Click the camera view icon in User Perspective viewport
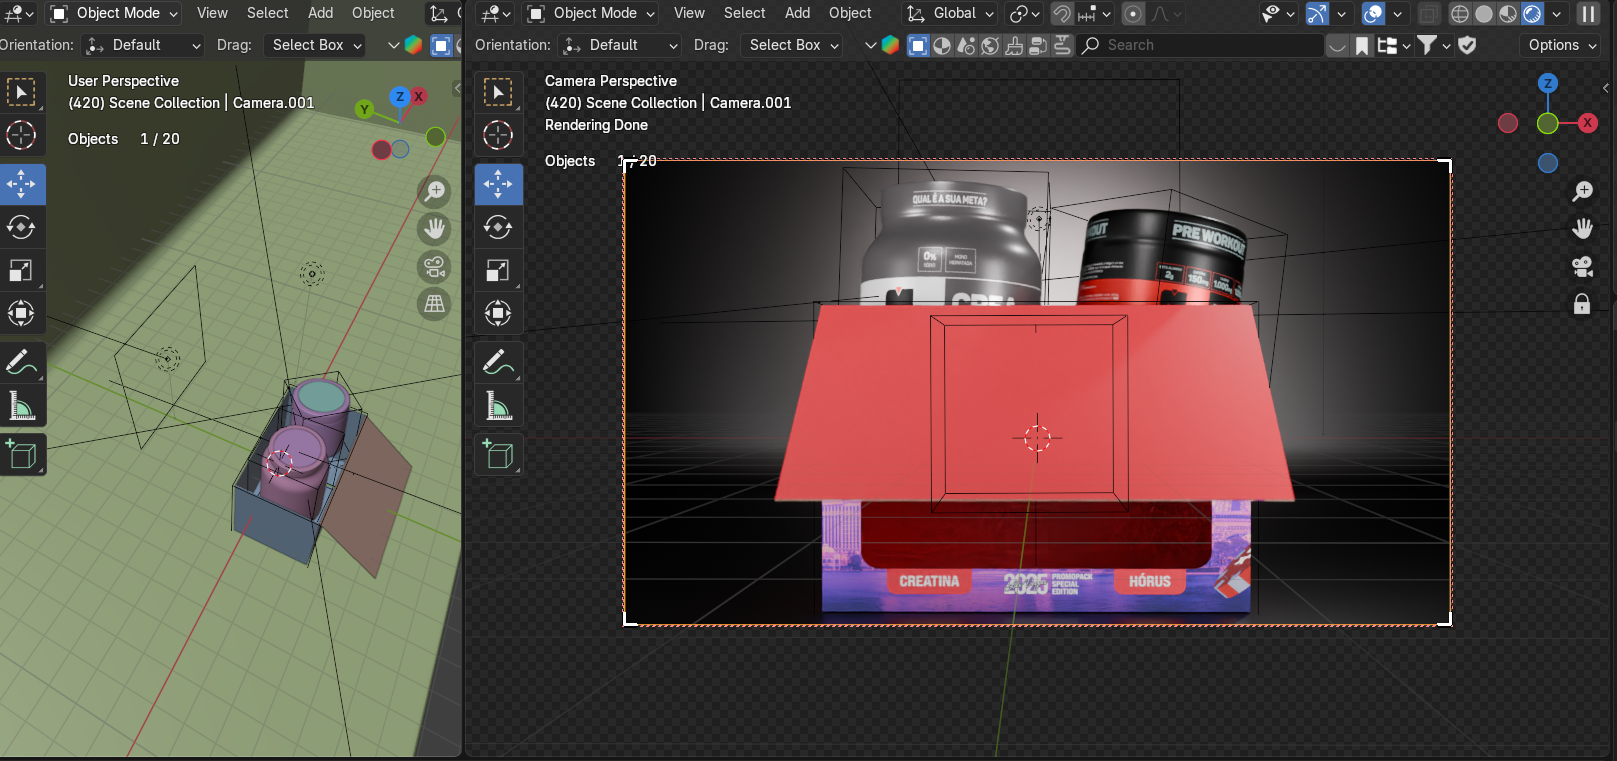Viewport: 1617px width, 761px height. tap(434, 266)
